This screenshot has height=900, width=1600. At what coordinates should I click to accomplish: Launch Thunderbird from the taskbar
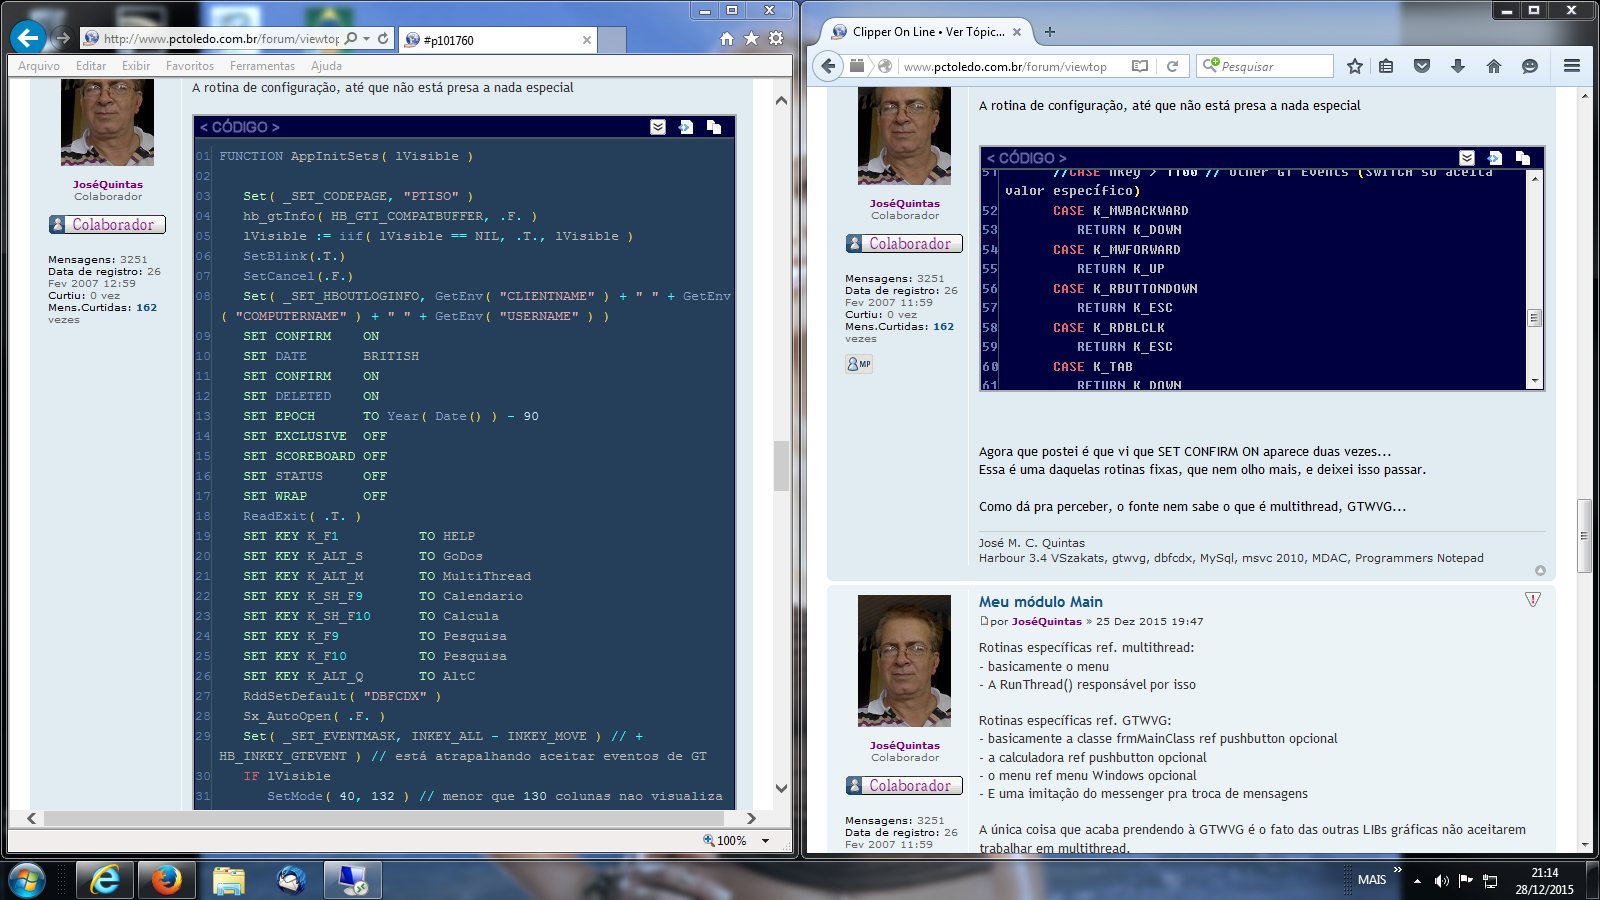[x=291, y=880]
